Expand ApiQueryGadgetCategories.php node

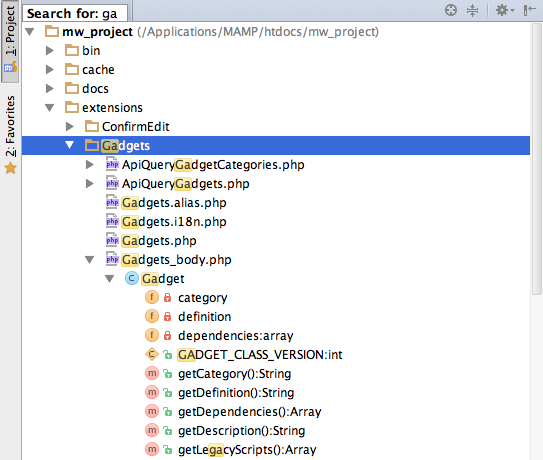pos(90,165)
